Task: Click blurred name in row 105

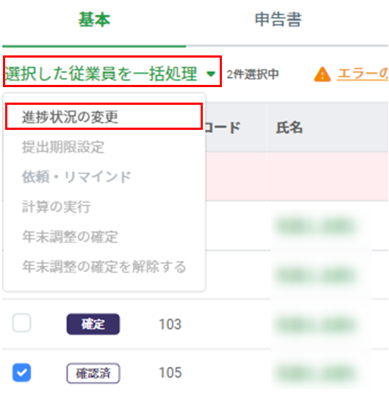Action: coord(316,373)
